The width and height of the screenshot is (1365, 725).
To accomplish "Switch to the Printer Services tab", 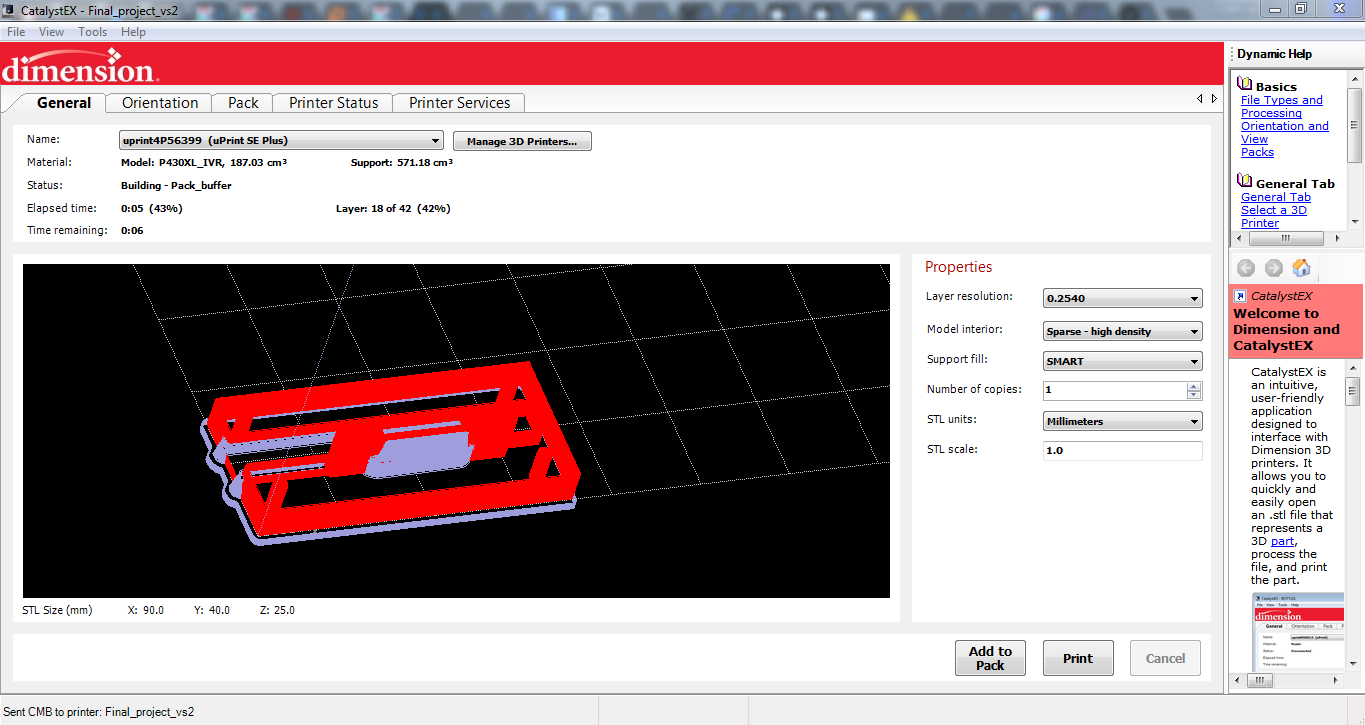I will [x=459, y=103].
